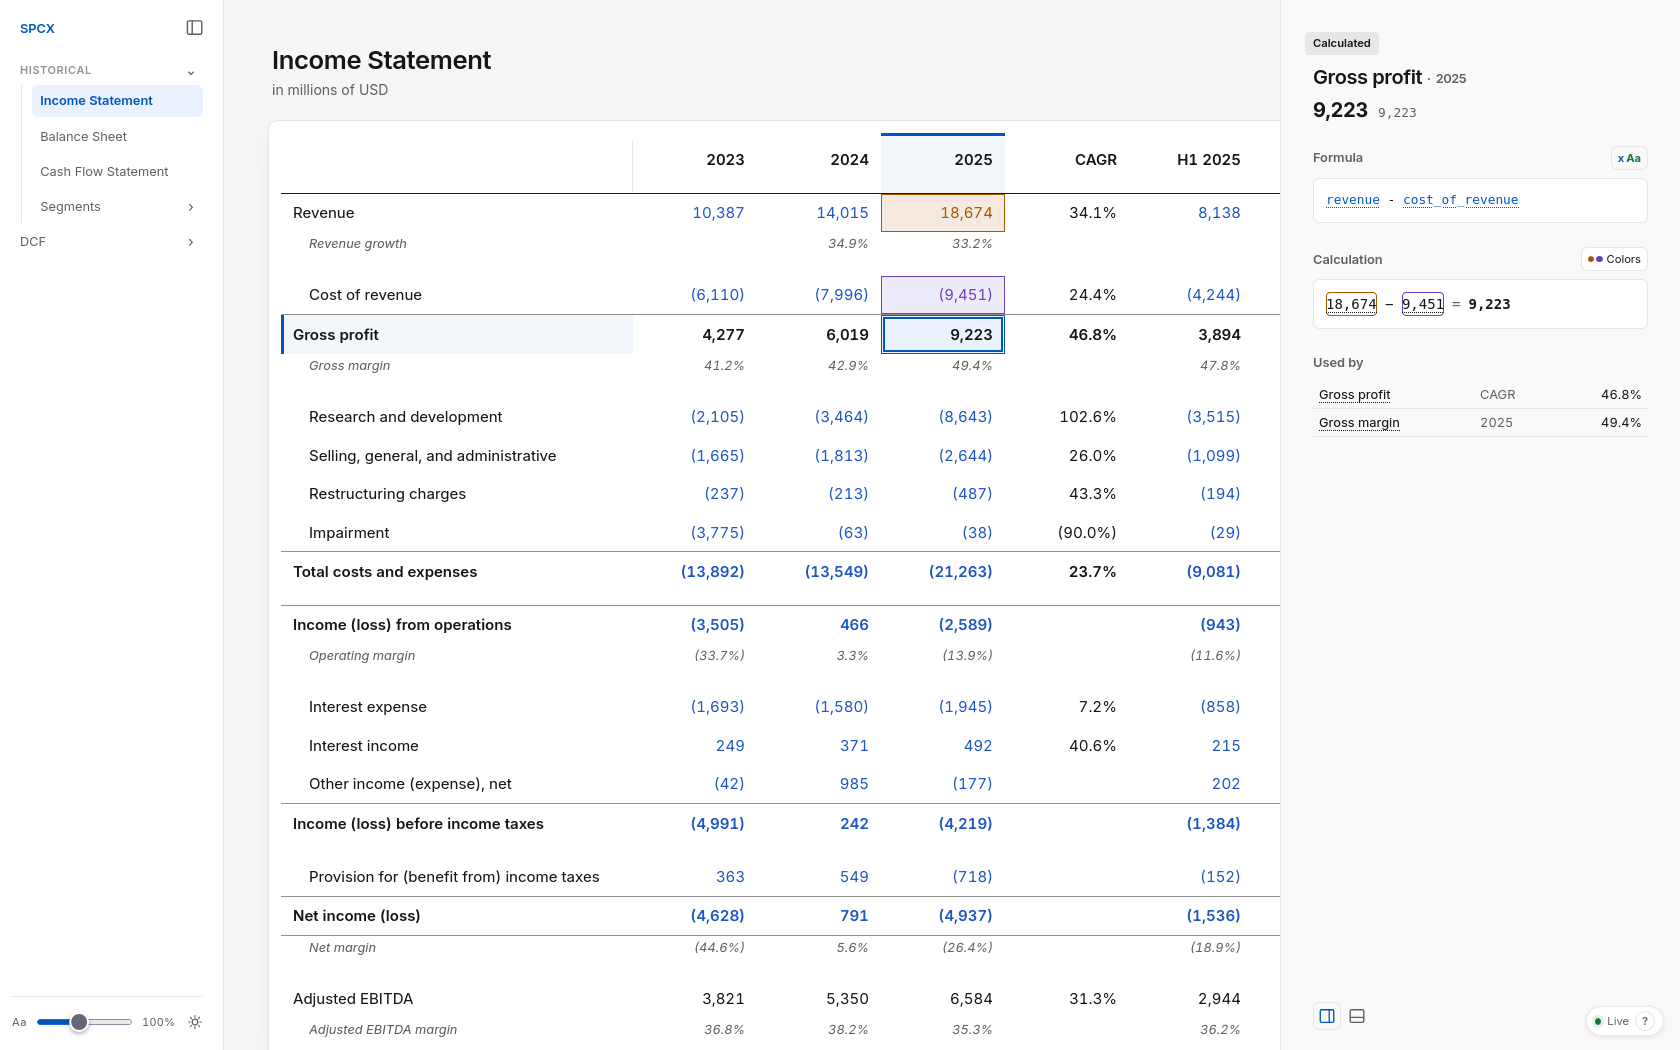Select the H1 2025 column header
The width and height of the screenshot is (1680, 1050).
pyautogui.click(x=1208, y=160)
